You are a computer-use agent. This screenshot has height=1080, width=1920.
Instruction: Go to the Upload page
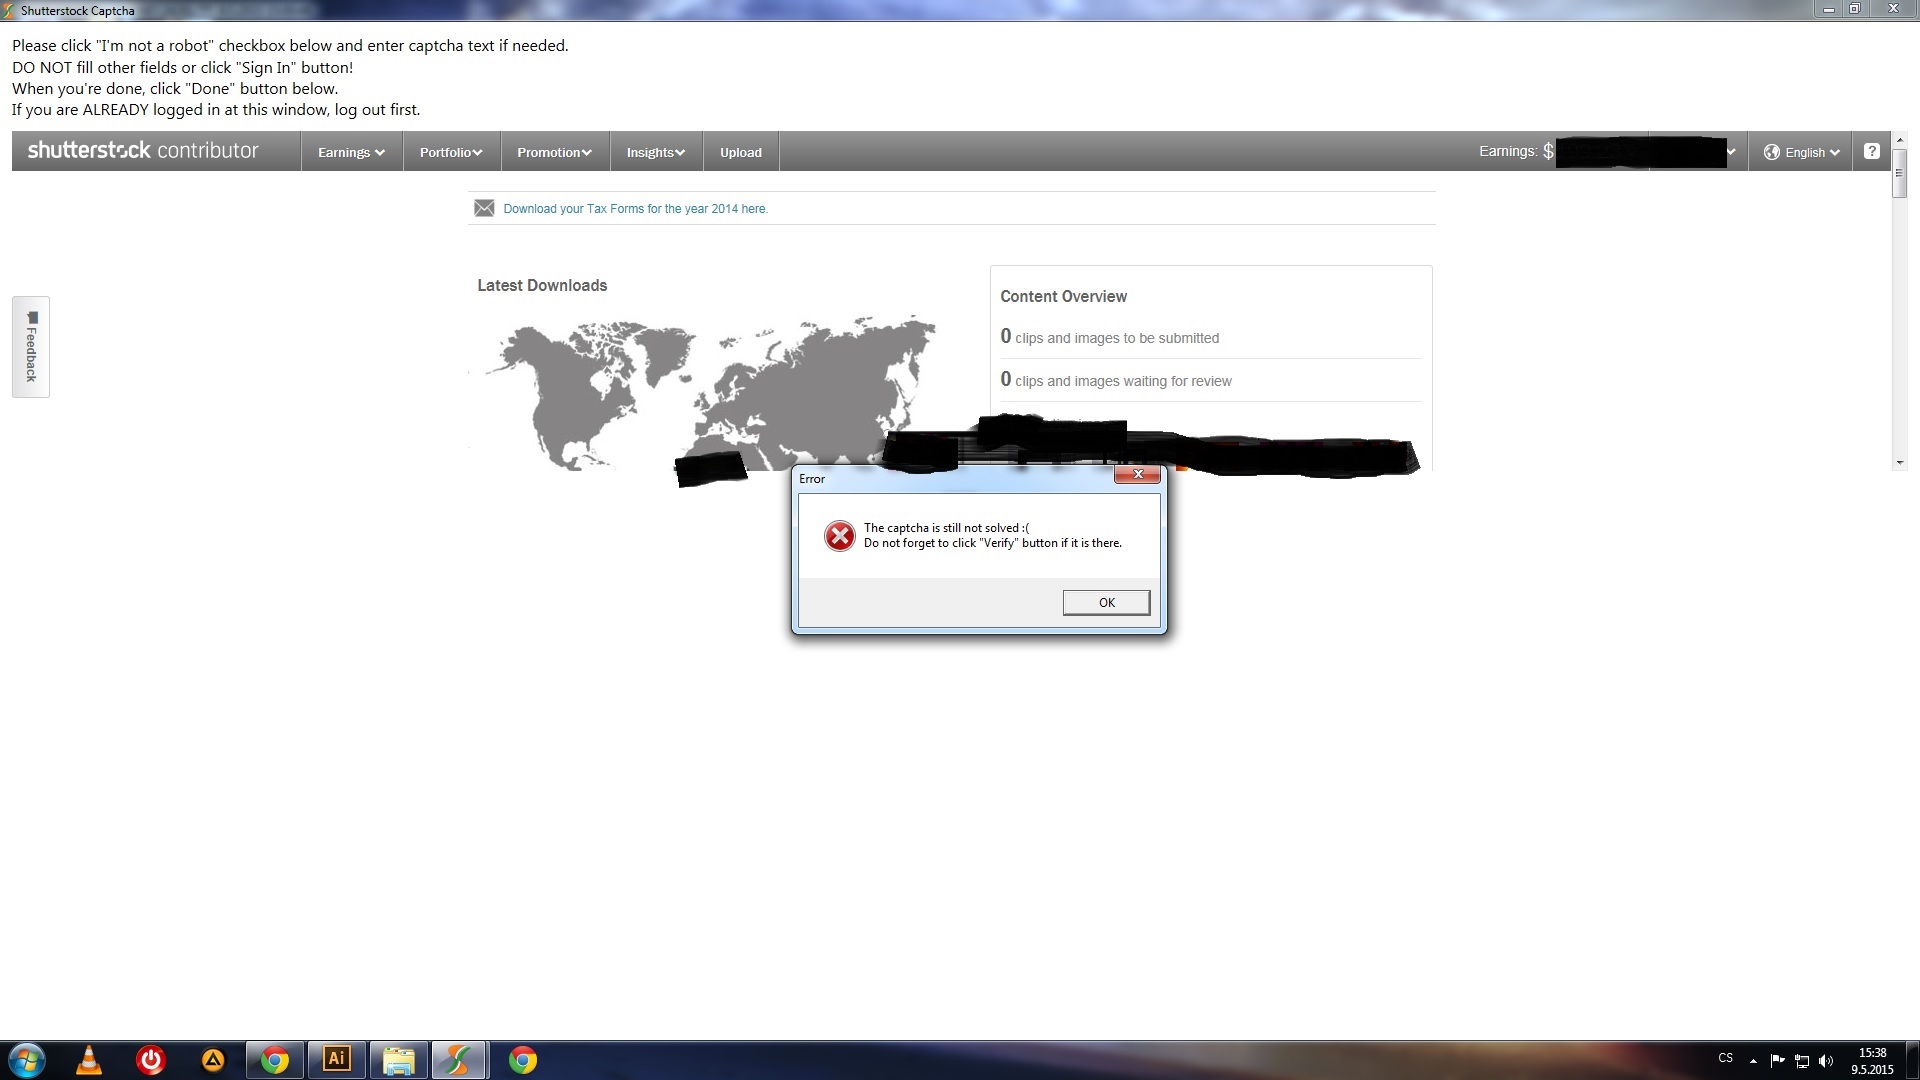(x=741, y=152)
